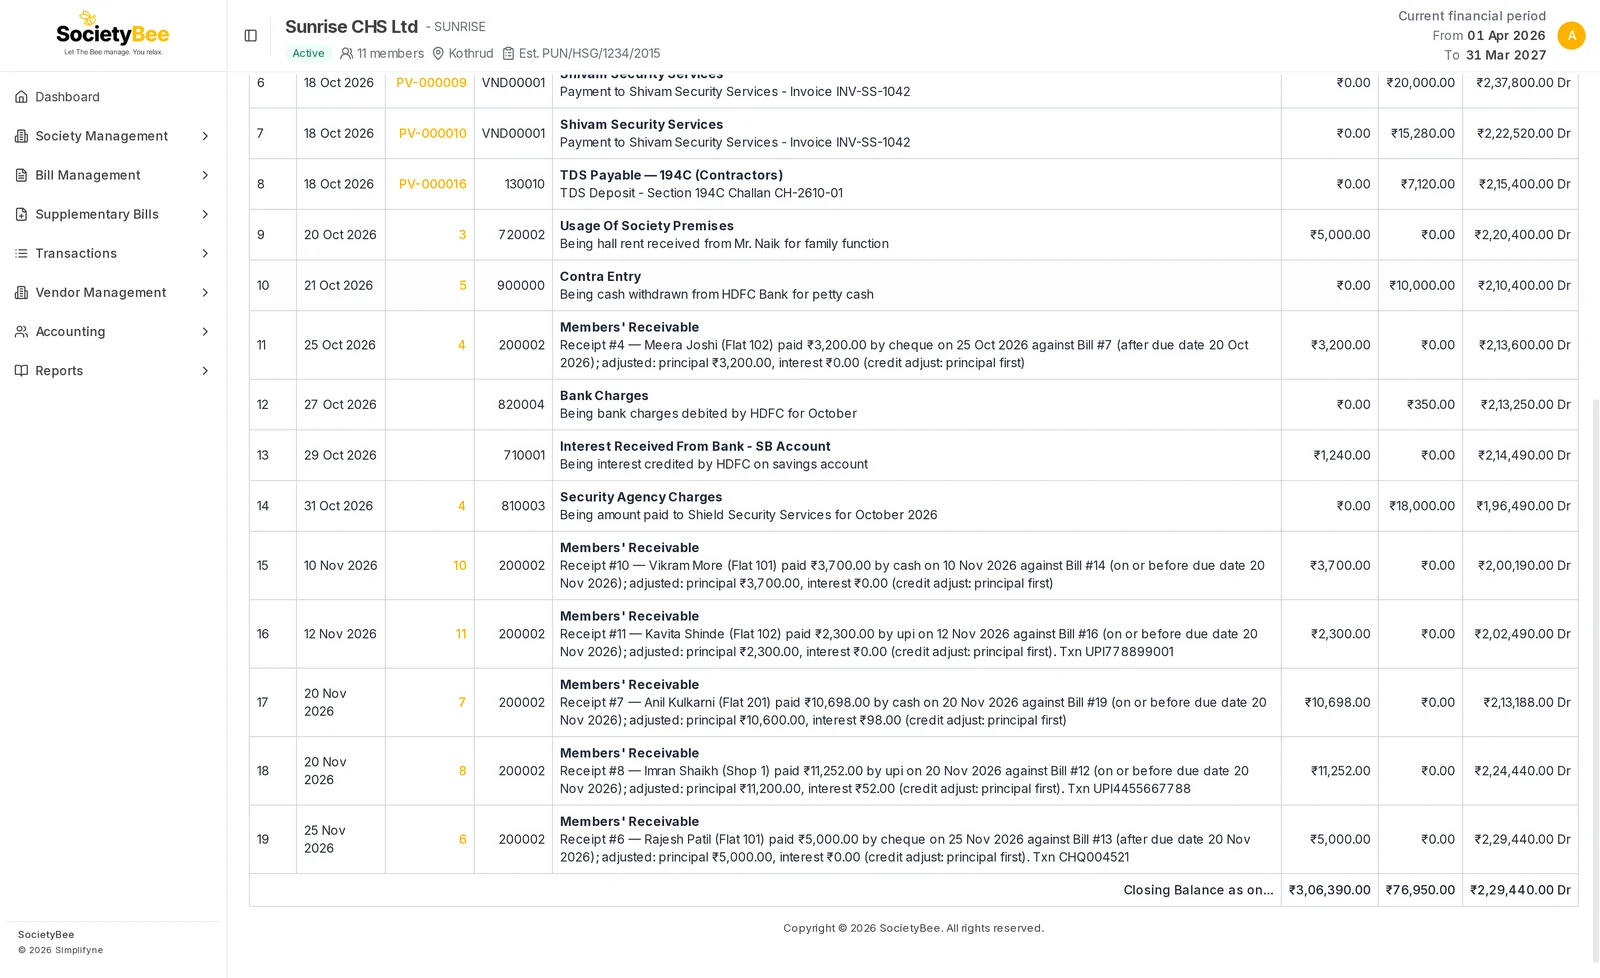Expand Transactions chevron
Screen dimensions: 1600x978
click(x=205, y=253)
